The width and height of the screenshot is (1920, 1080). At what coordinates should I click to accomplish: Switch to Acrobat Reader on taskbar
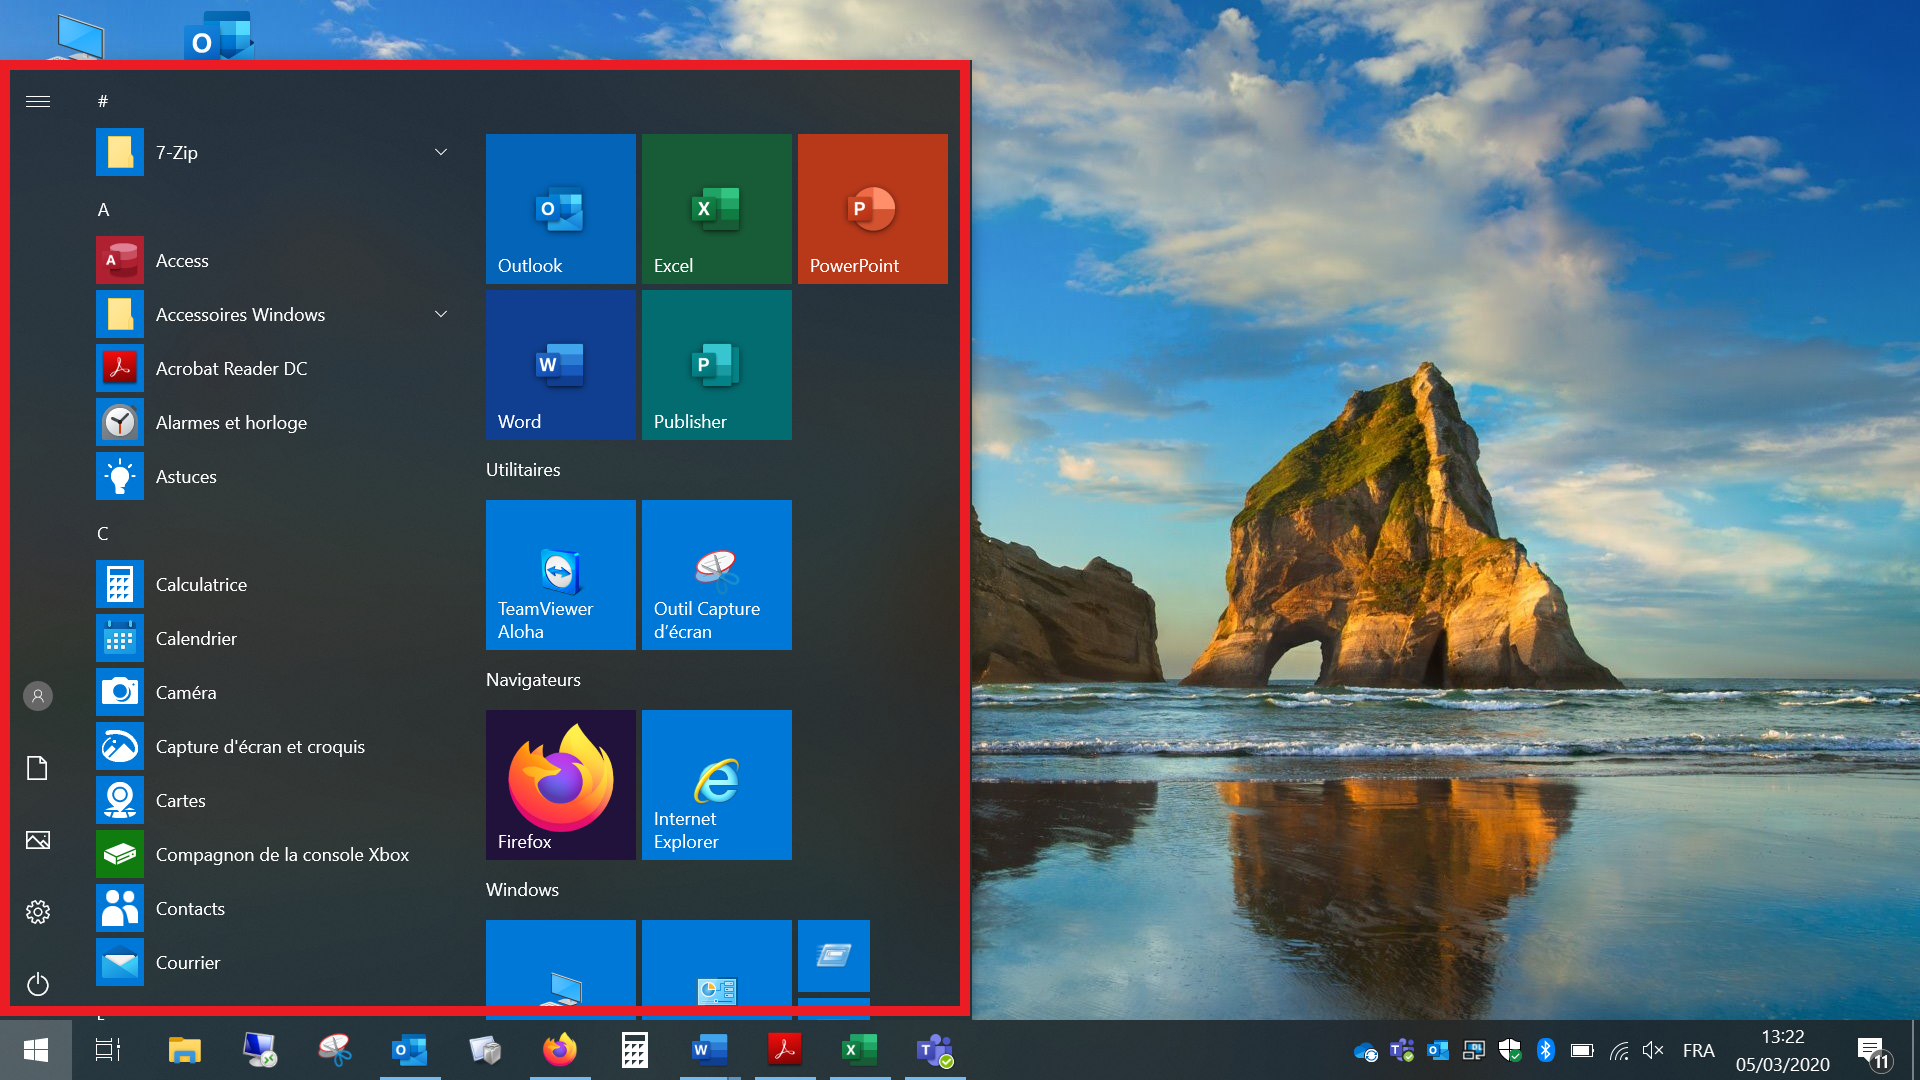pos(785,1050)
